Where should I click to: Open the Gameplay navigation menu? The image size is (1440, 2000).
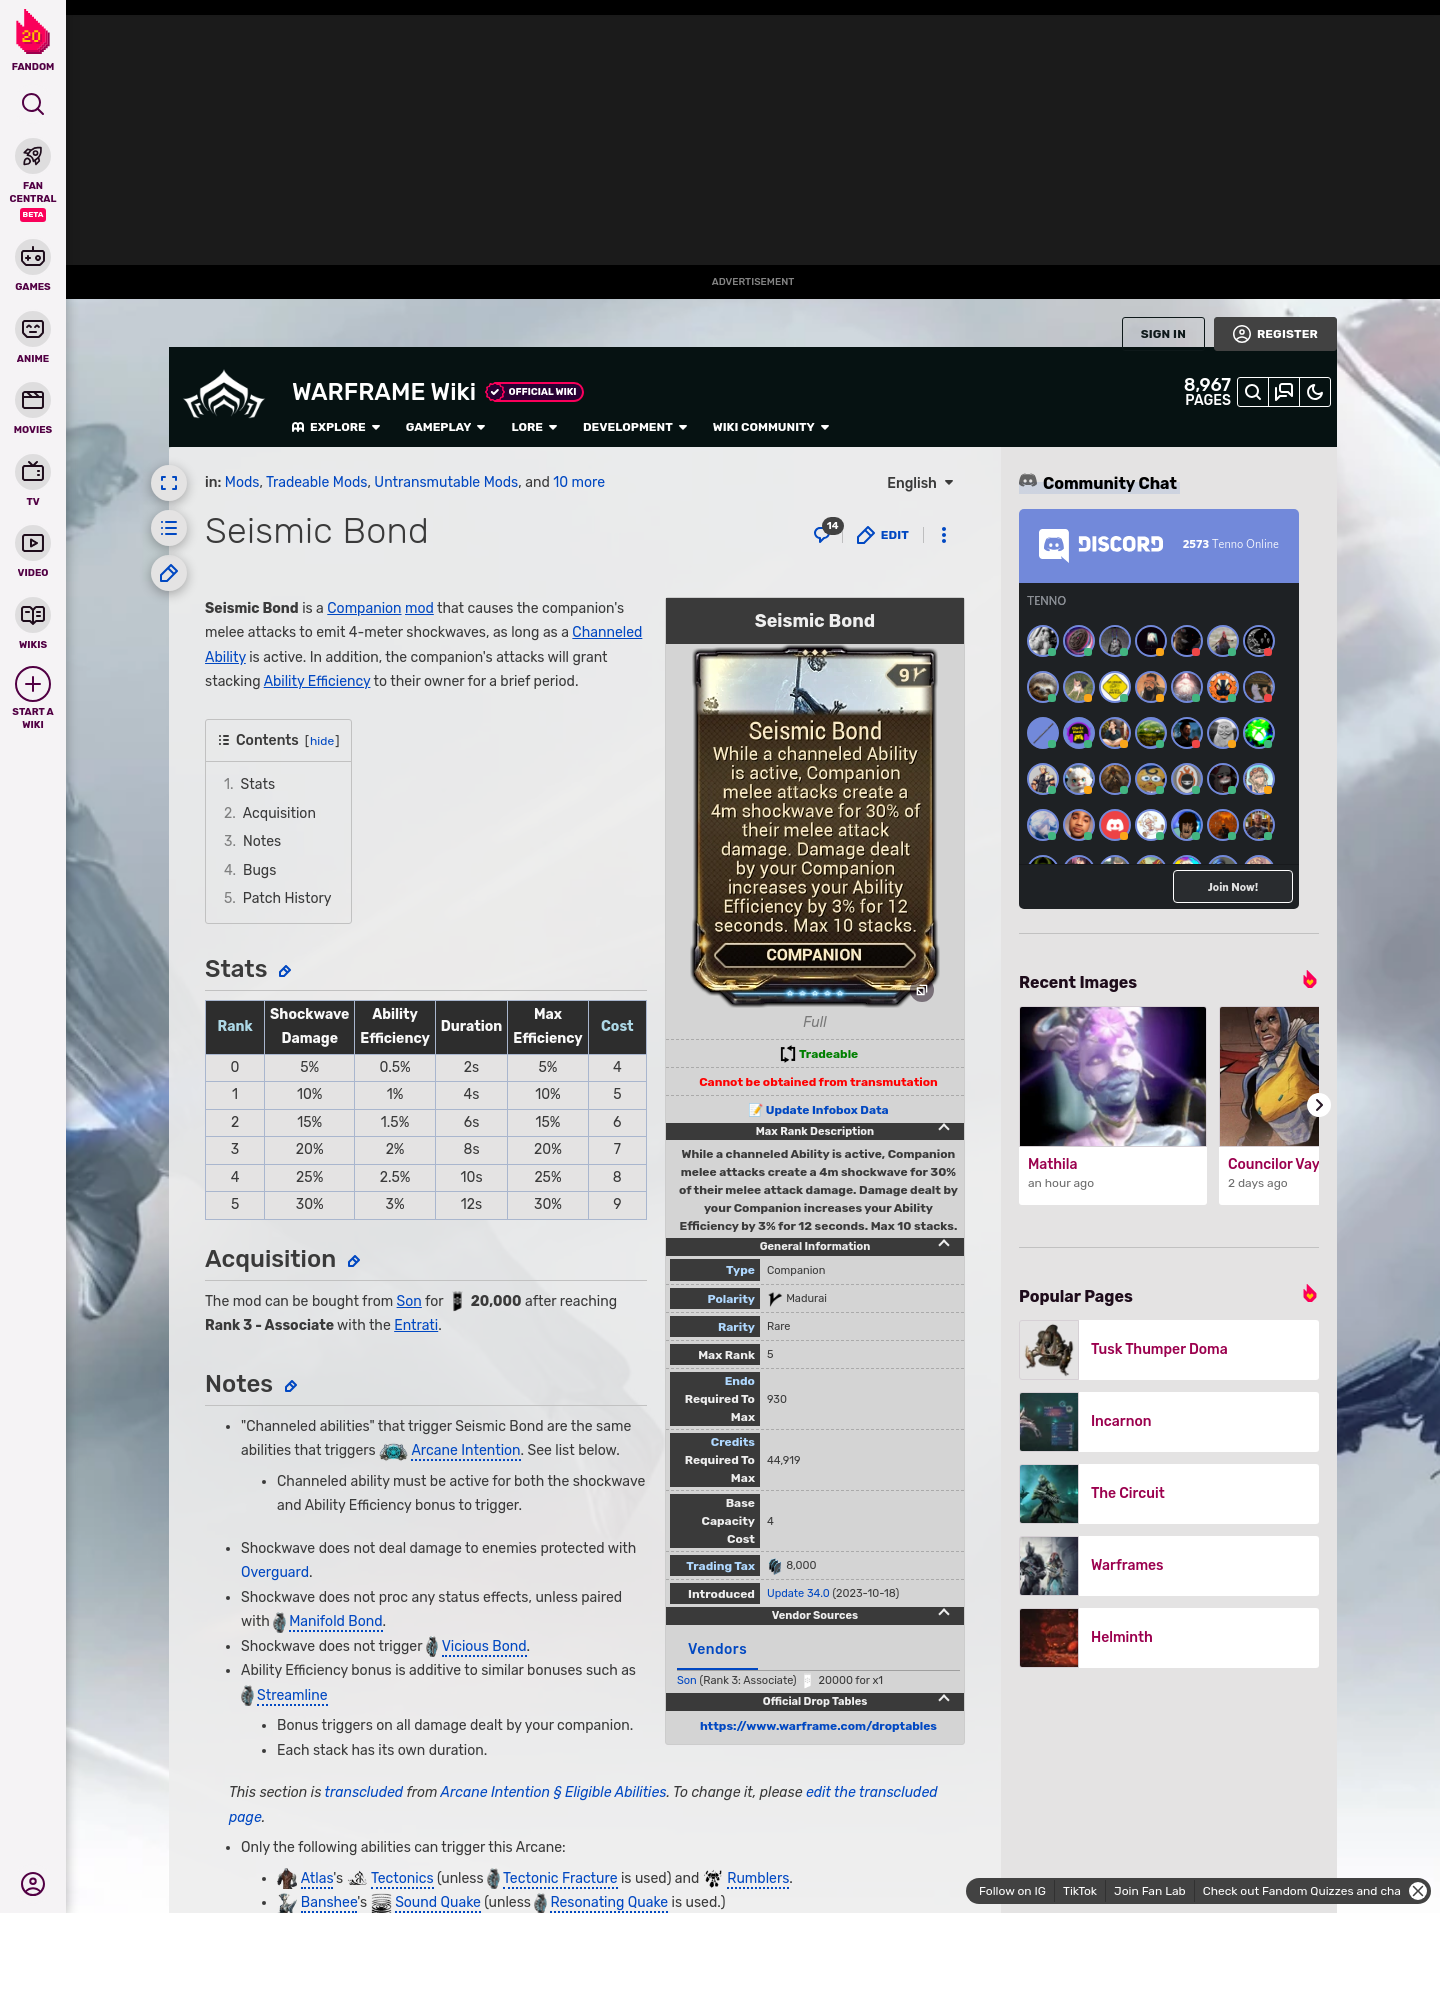(445, 427)
